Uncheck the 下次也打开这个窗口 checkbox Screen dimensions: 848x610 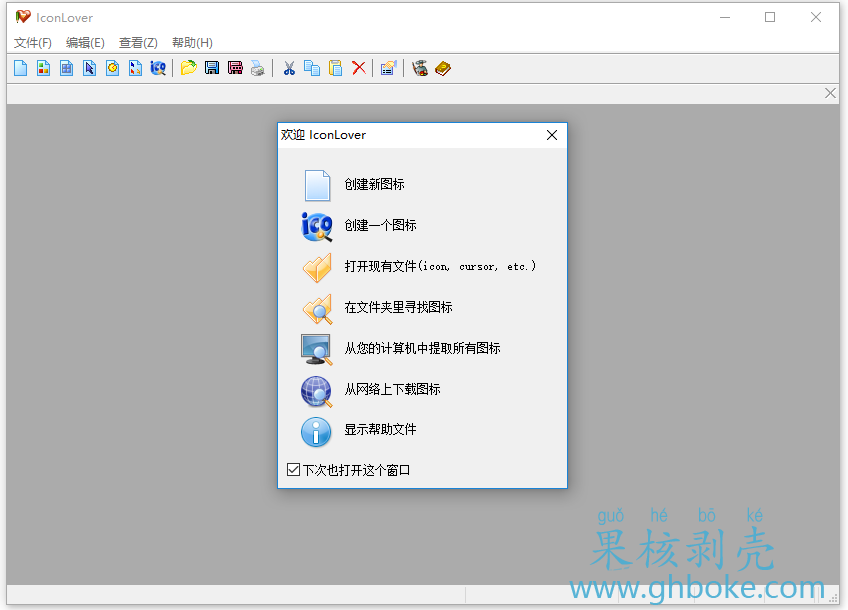click(x=293, y=469)
